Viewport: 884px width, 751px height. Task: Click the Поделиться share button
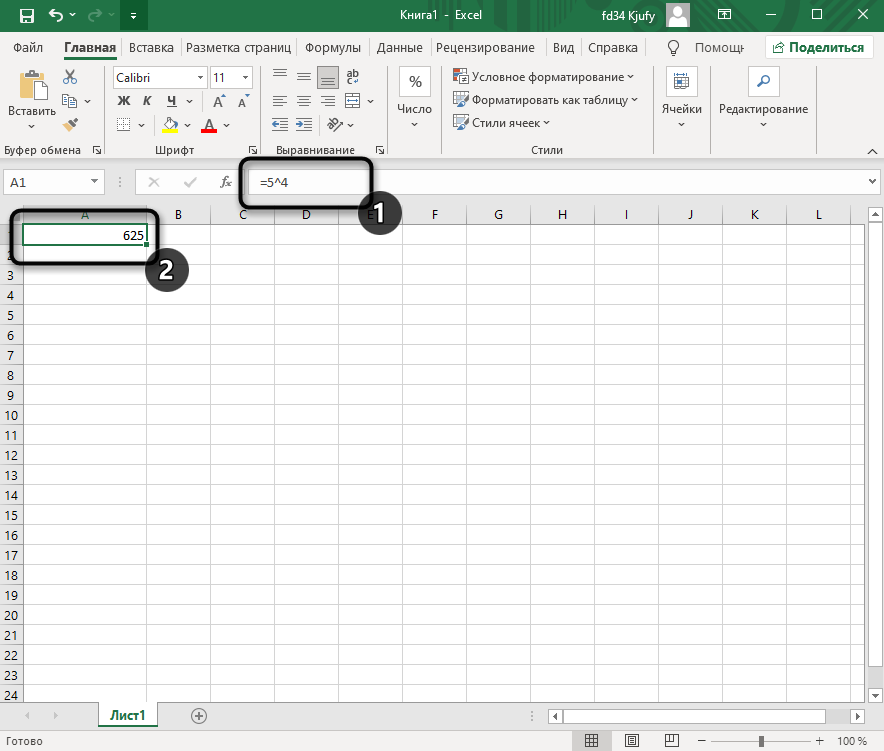tap(817, 47)
